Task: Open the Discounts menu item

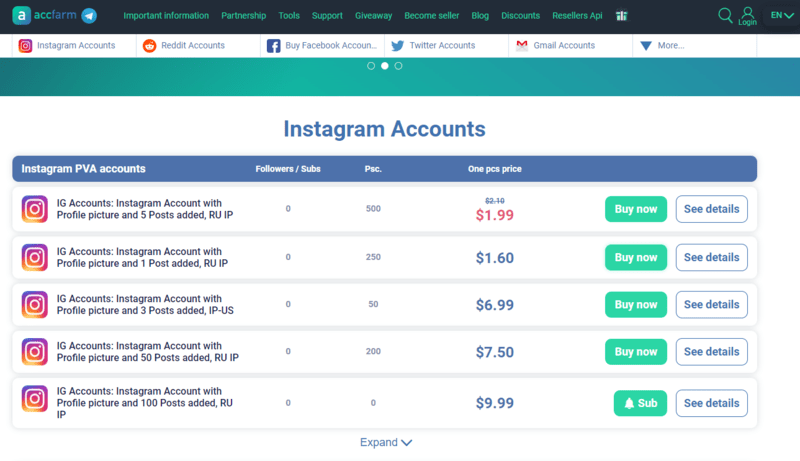Action: (520, 16)
